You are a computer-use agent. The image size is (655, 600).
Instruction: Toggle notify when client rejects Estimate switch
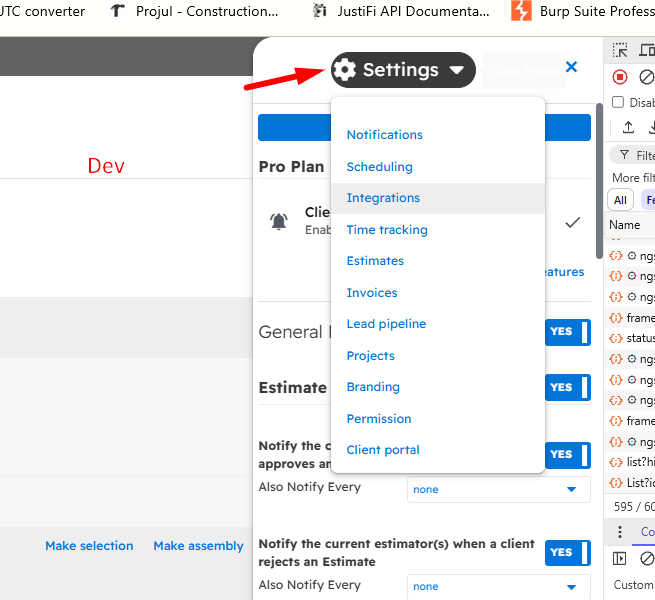[568, 553]
